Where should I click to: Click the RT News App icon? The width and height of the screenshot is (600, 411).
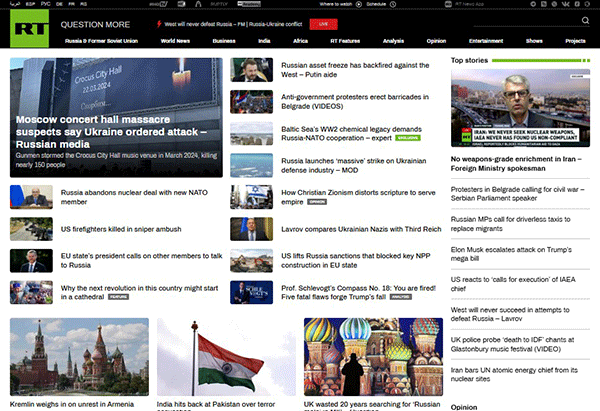tap(448, 4)
